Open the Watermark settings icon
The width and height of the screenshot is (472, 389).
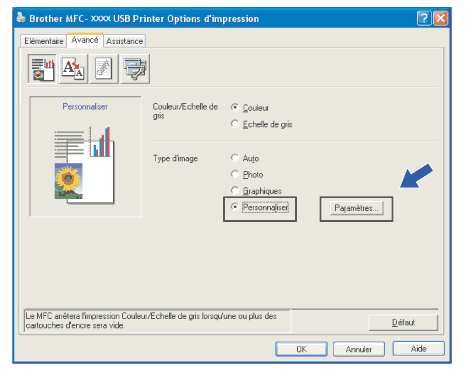click(x=104, y=69)
